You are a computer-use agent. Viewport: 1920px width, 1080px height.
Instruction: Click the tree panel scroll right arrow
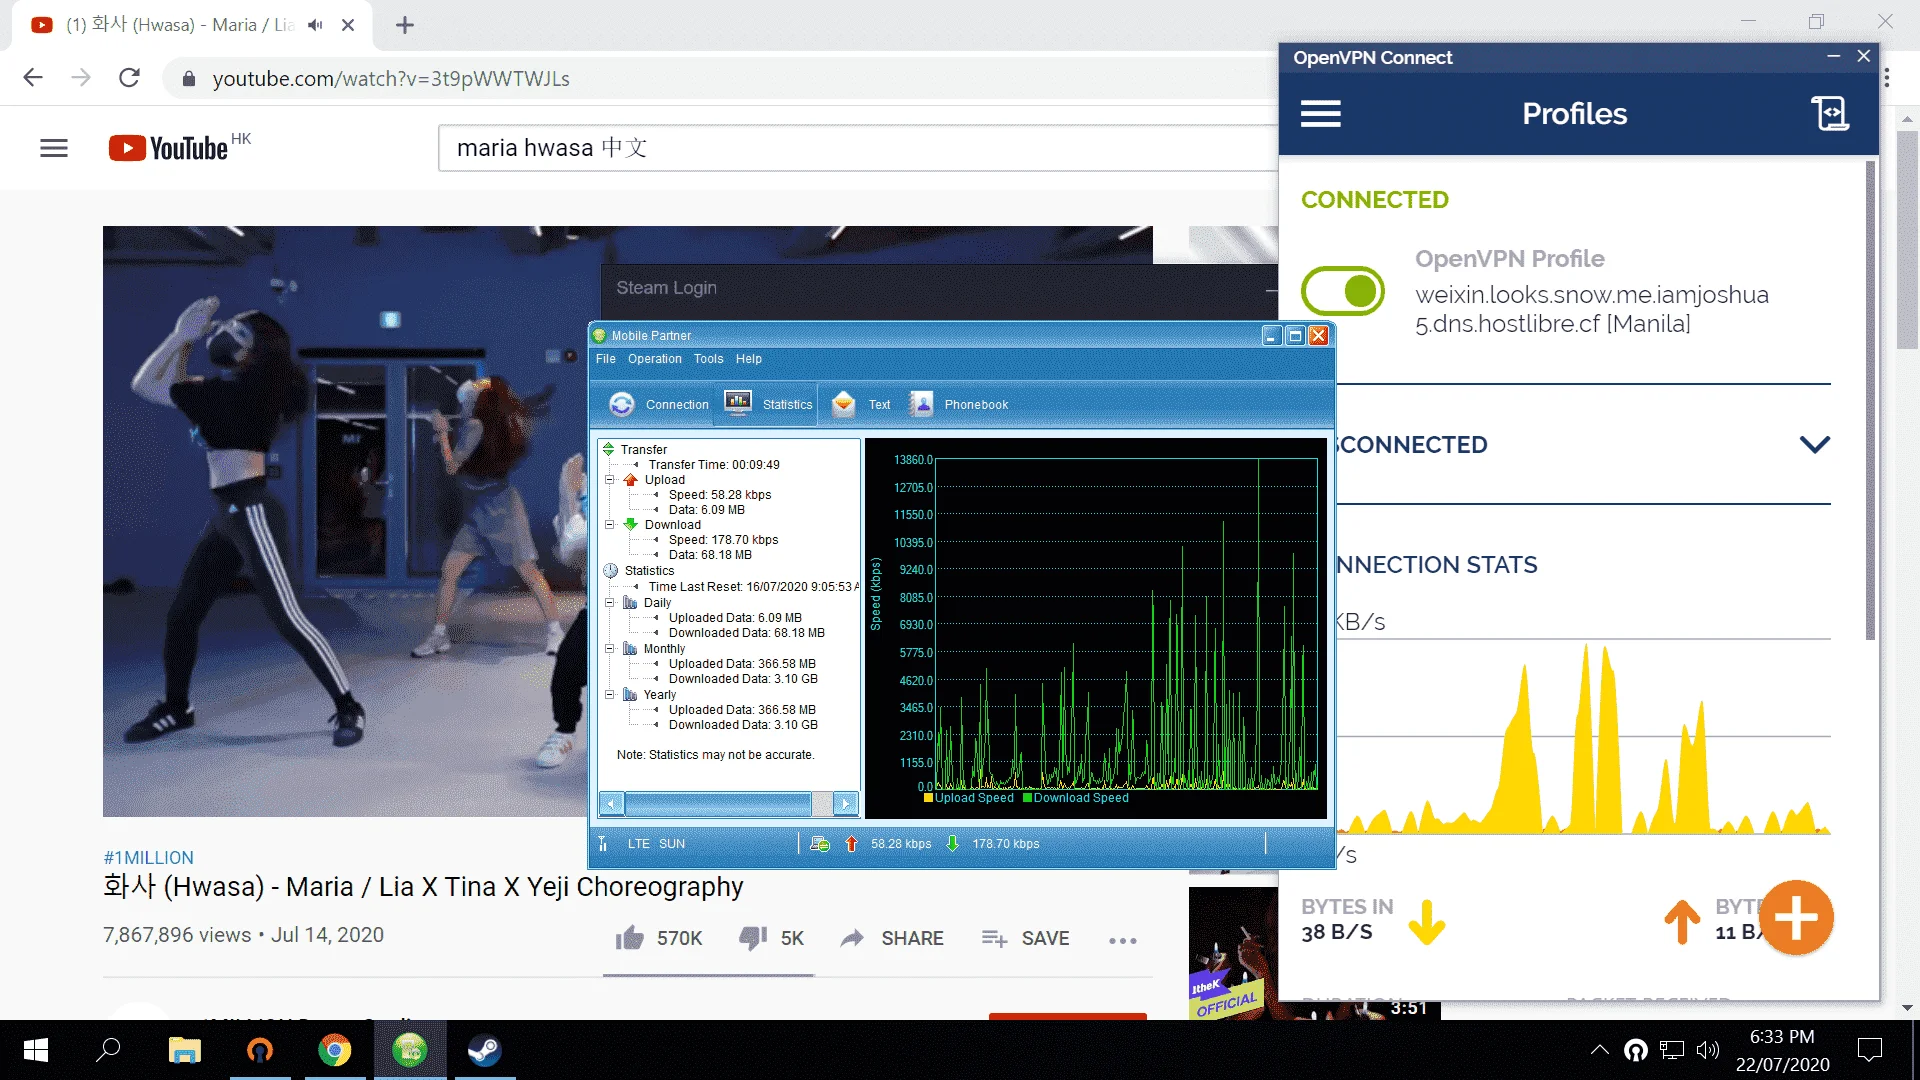[846, 803]
